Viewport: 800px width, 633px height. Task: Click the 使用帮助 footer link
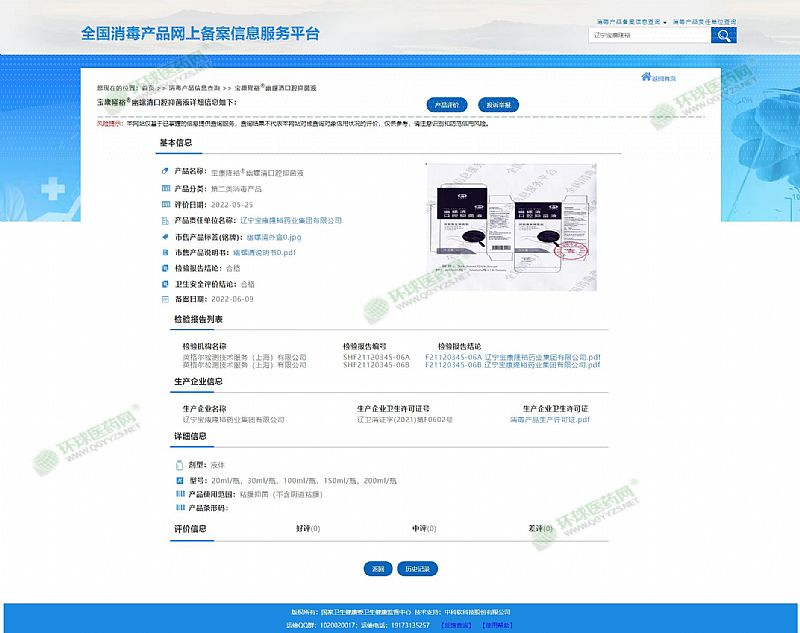(x=497, y=625)
